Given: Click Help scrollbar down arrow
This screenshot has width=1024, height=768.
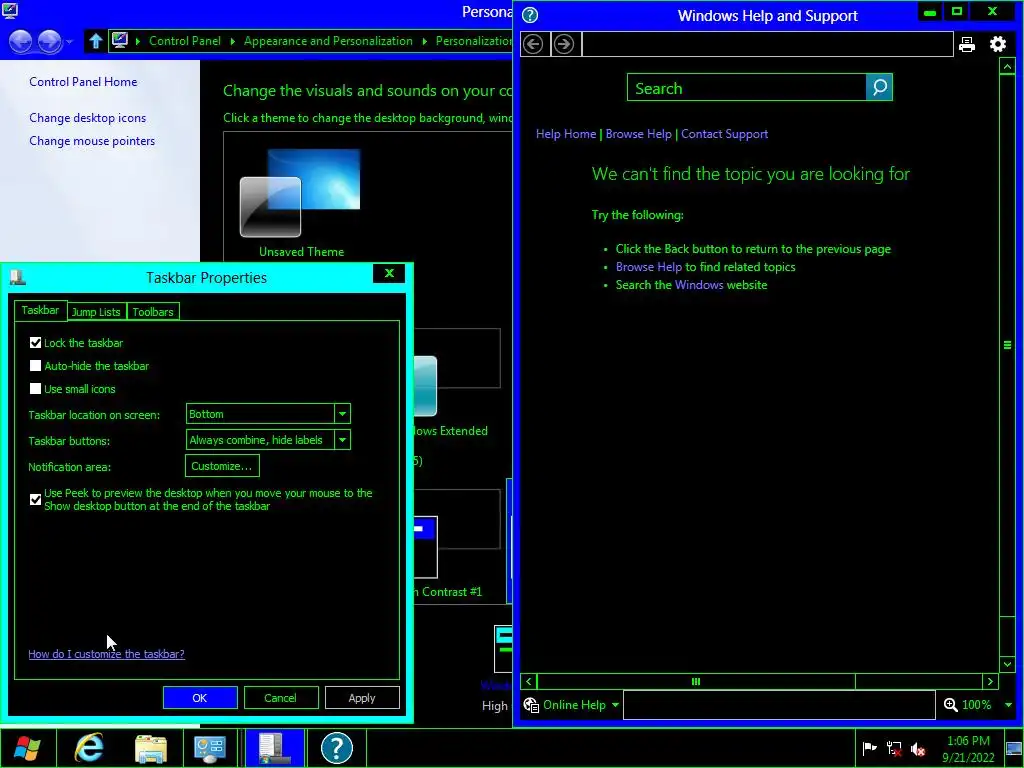Looking at the screenshot, I should click(x=1007, y=664).
